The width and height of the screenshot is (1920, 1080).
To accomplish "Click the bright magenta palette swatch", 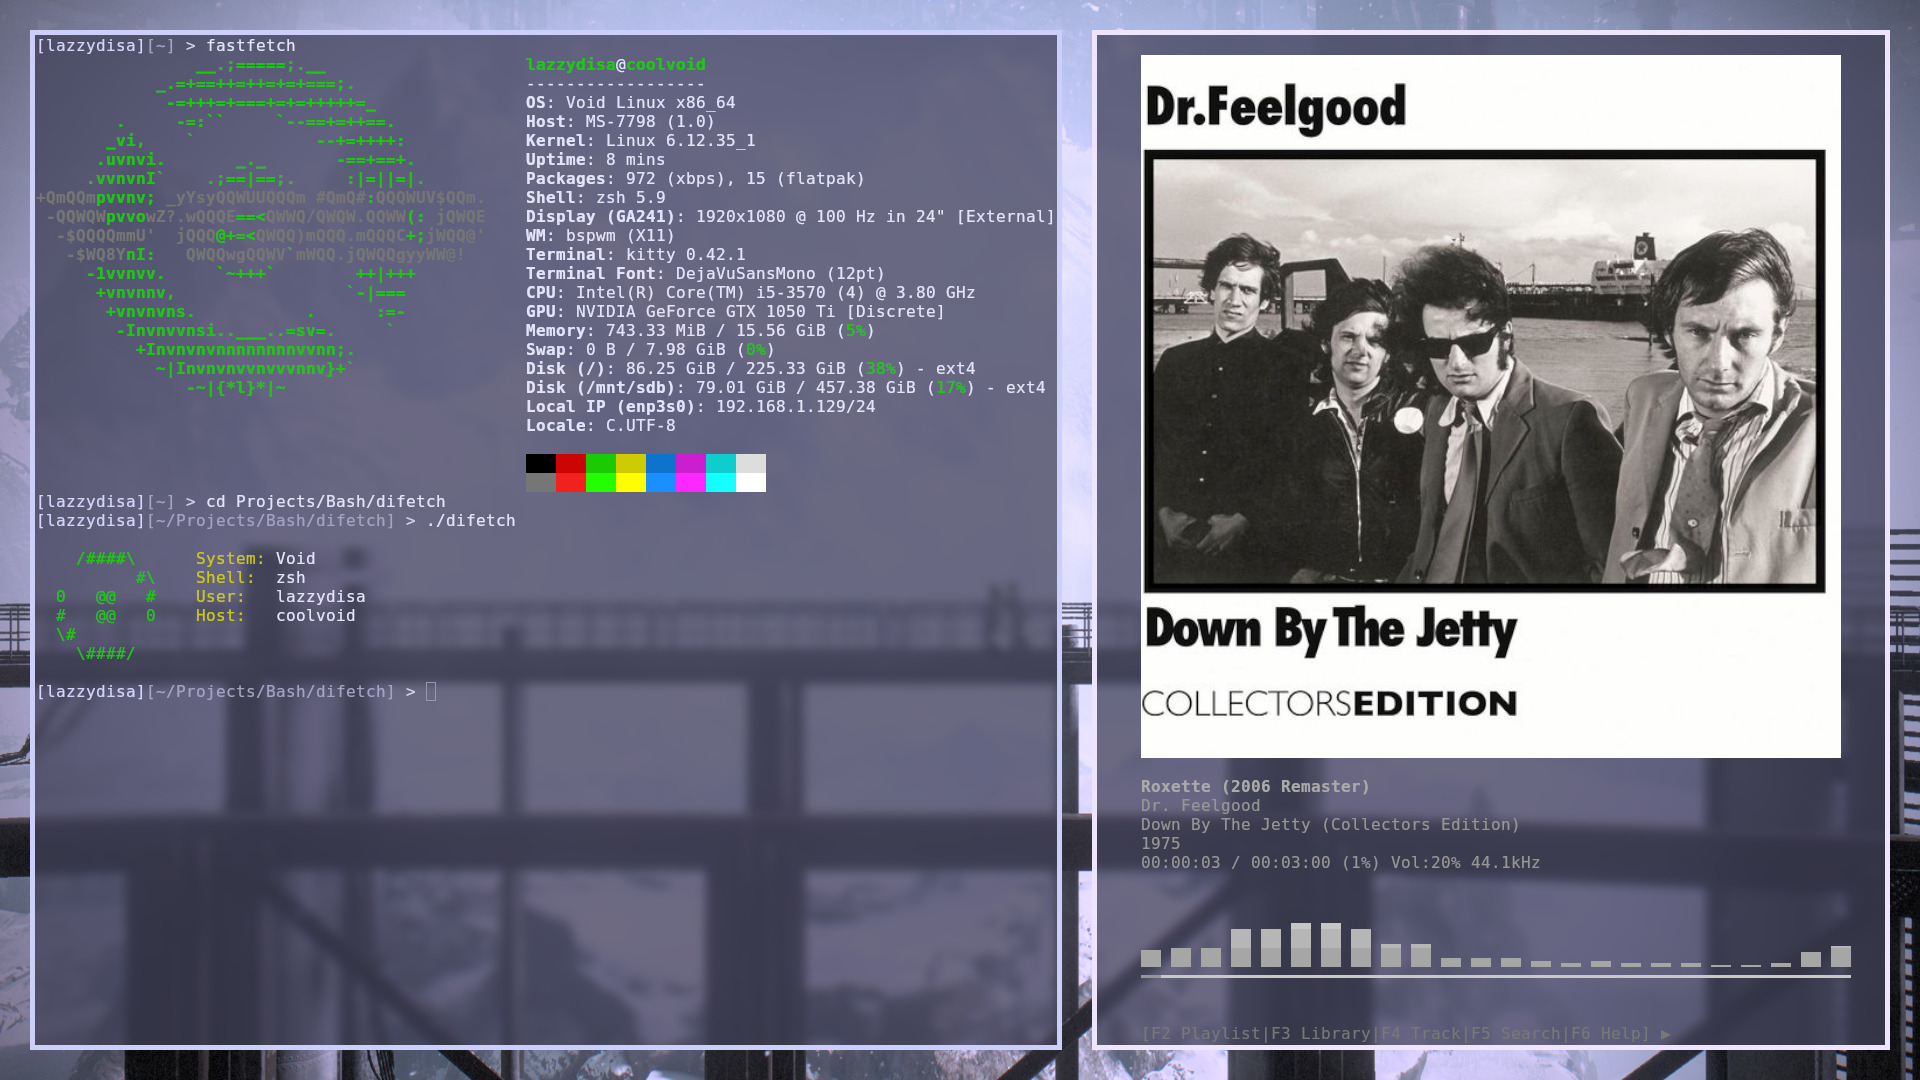I will pos(691,482).
